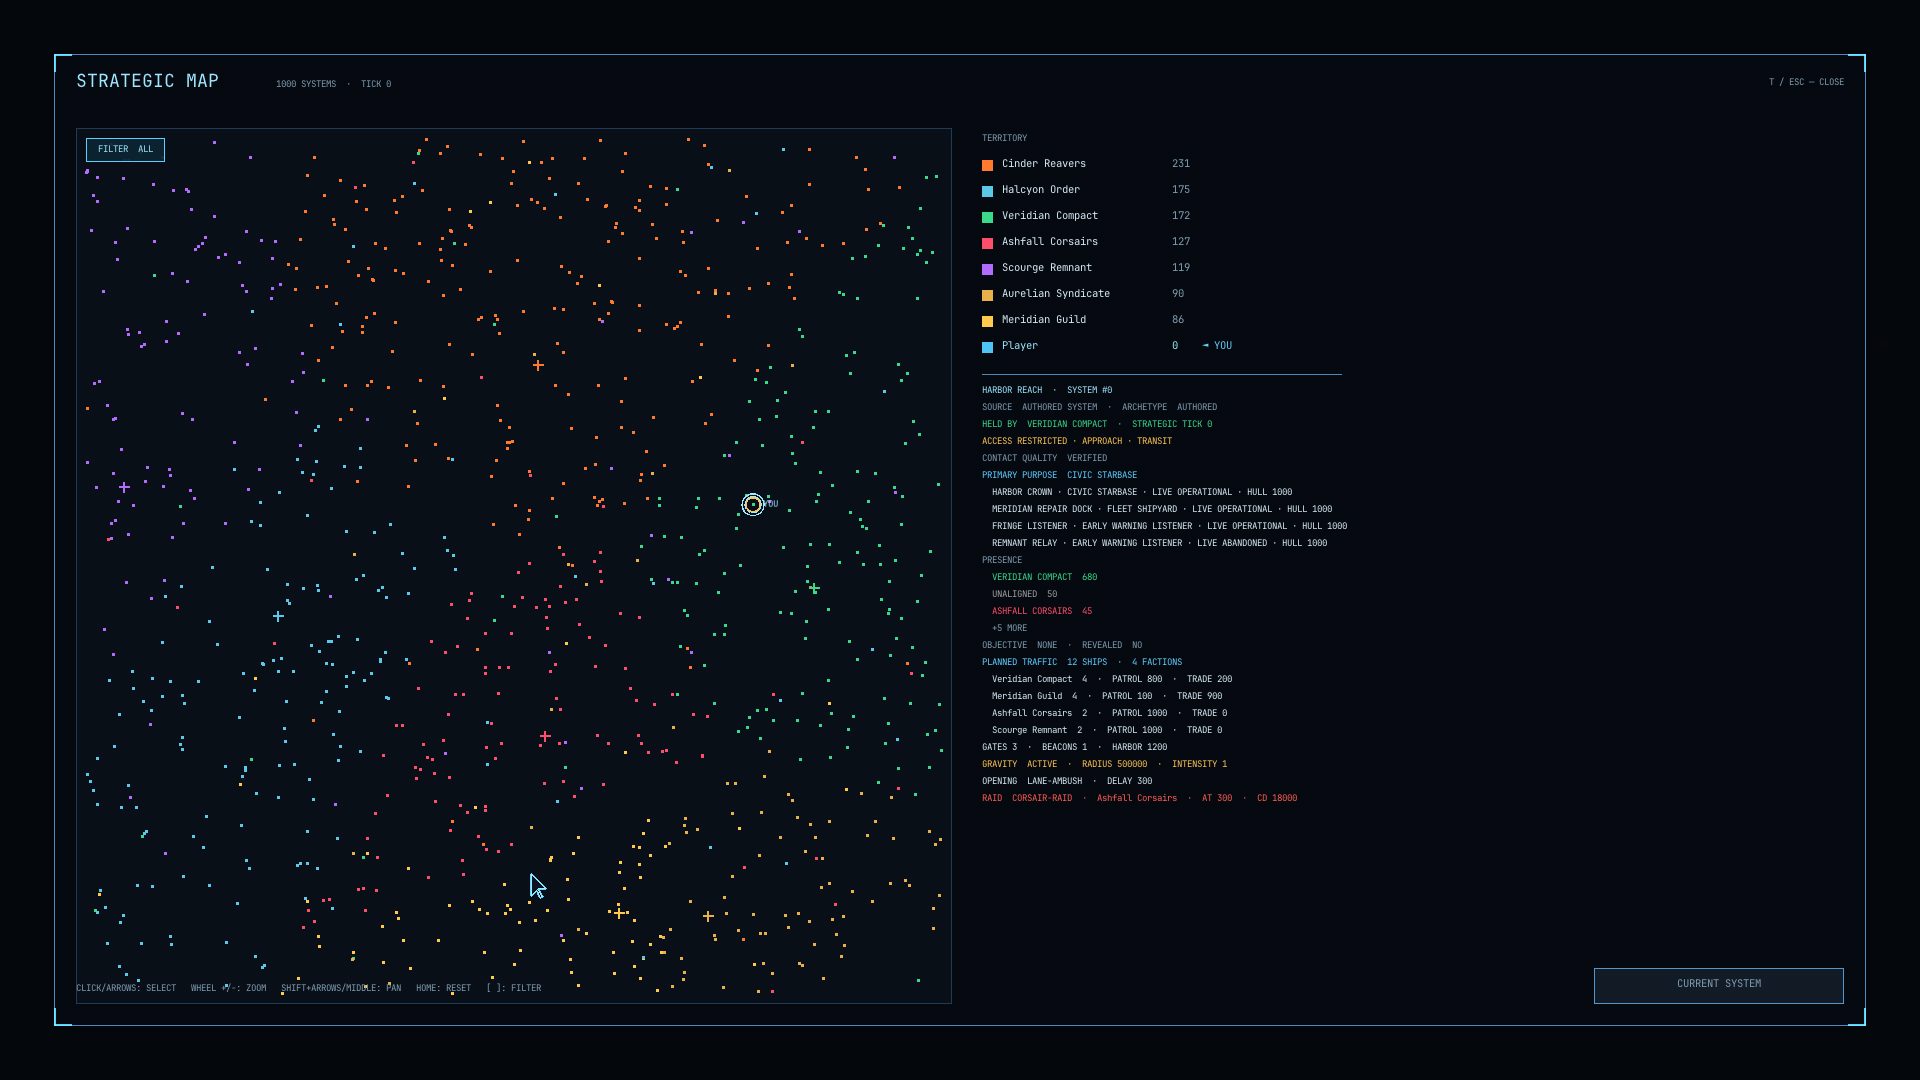Click the Player territory label

(1019, 346)
